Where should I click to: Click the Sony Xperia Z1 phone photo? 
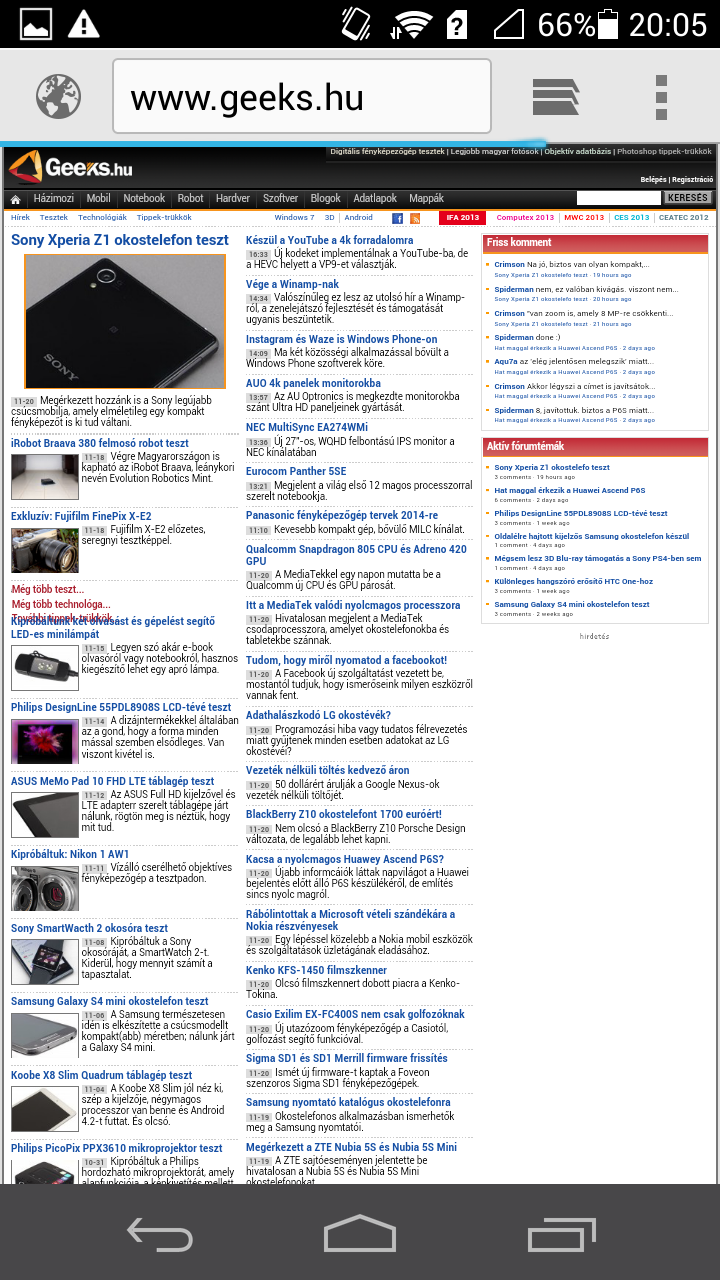coord(125,322)
